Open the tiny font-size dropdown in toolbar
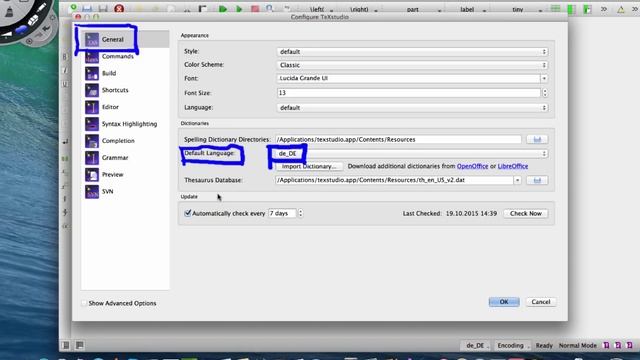The width and height of the screenshot is (640, 360). pyautogui.click(x=527, y=9)
